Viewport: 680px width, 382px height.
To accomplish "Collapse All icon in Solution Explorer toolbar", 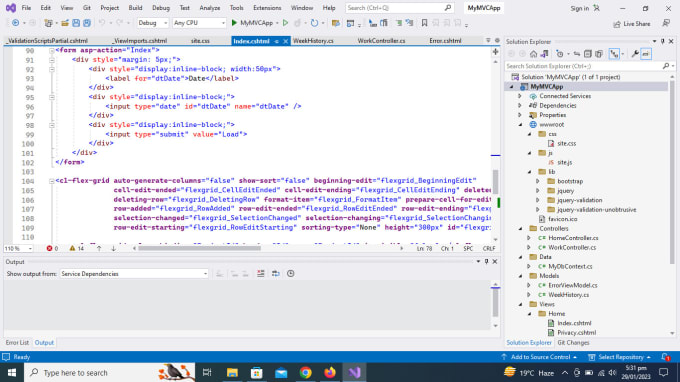I will coord(588,54).
